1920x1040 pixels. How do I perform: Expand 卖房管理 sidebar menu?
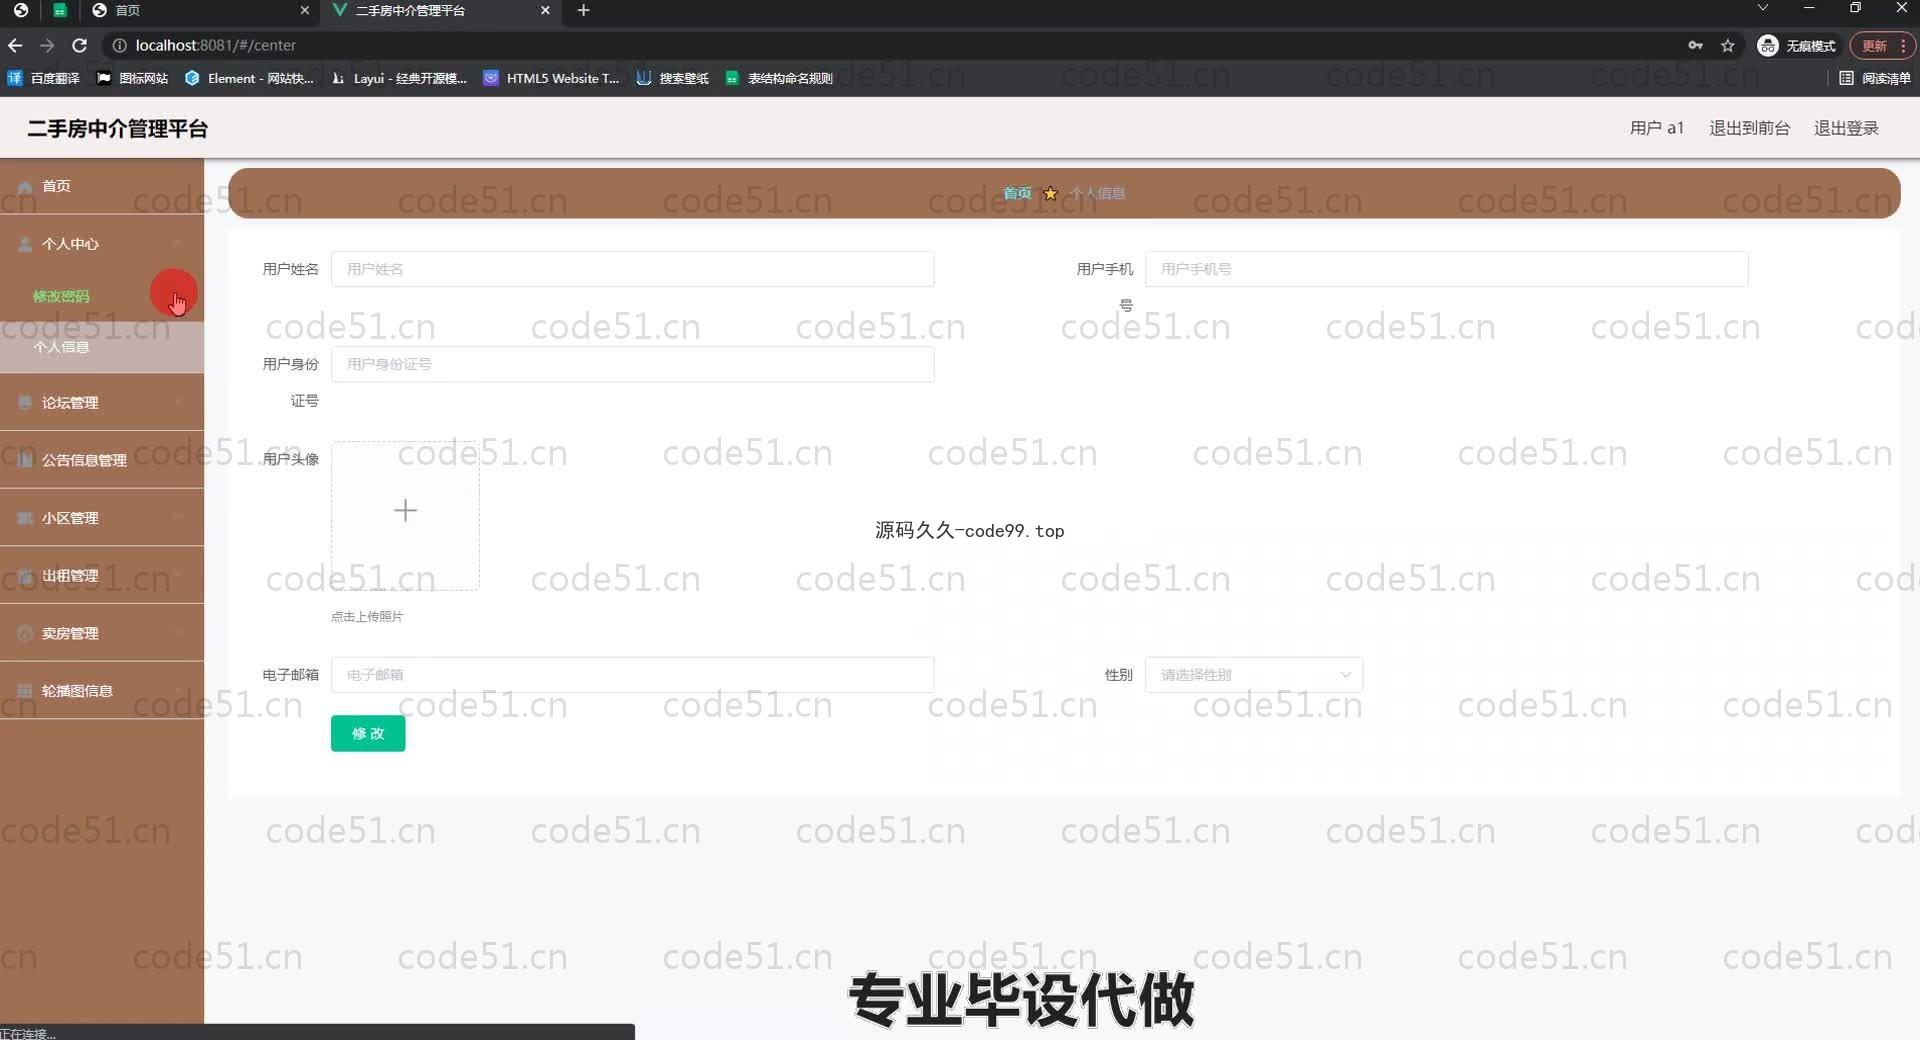click(102, 633)
